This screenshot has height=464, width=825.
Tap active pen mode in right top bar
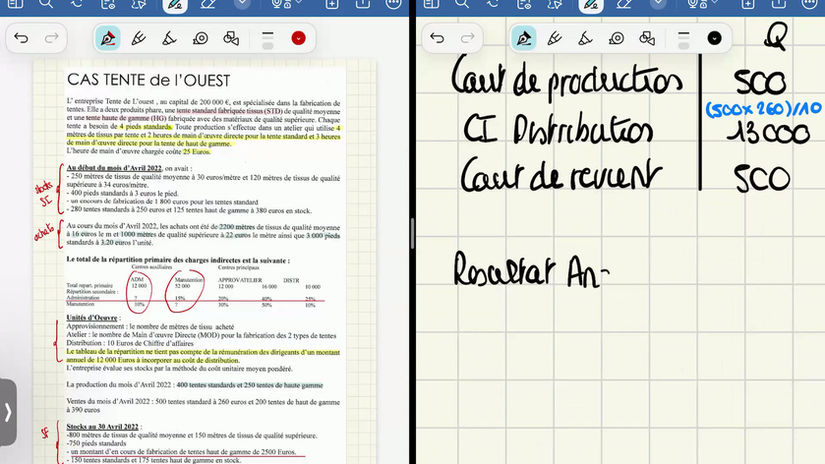(x=590, y=5)
